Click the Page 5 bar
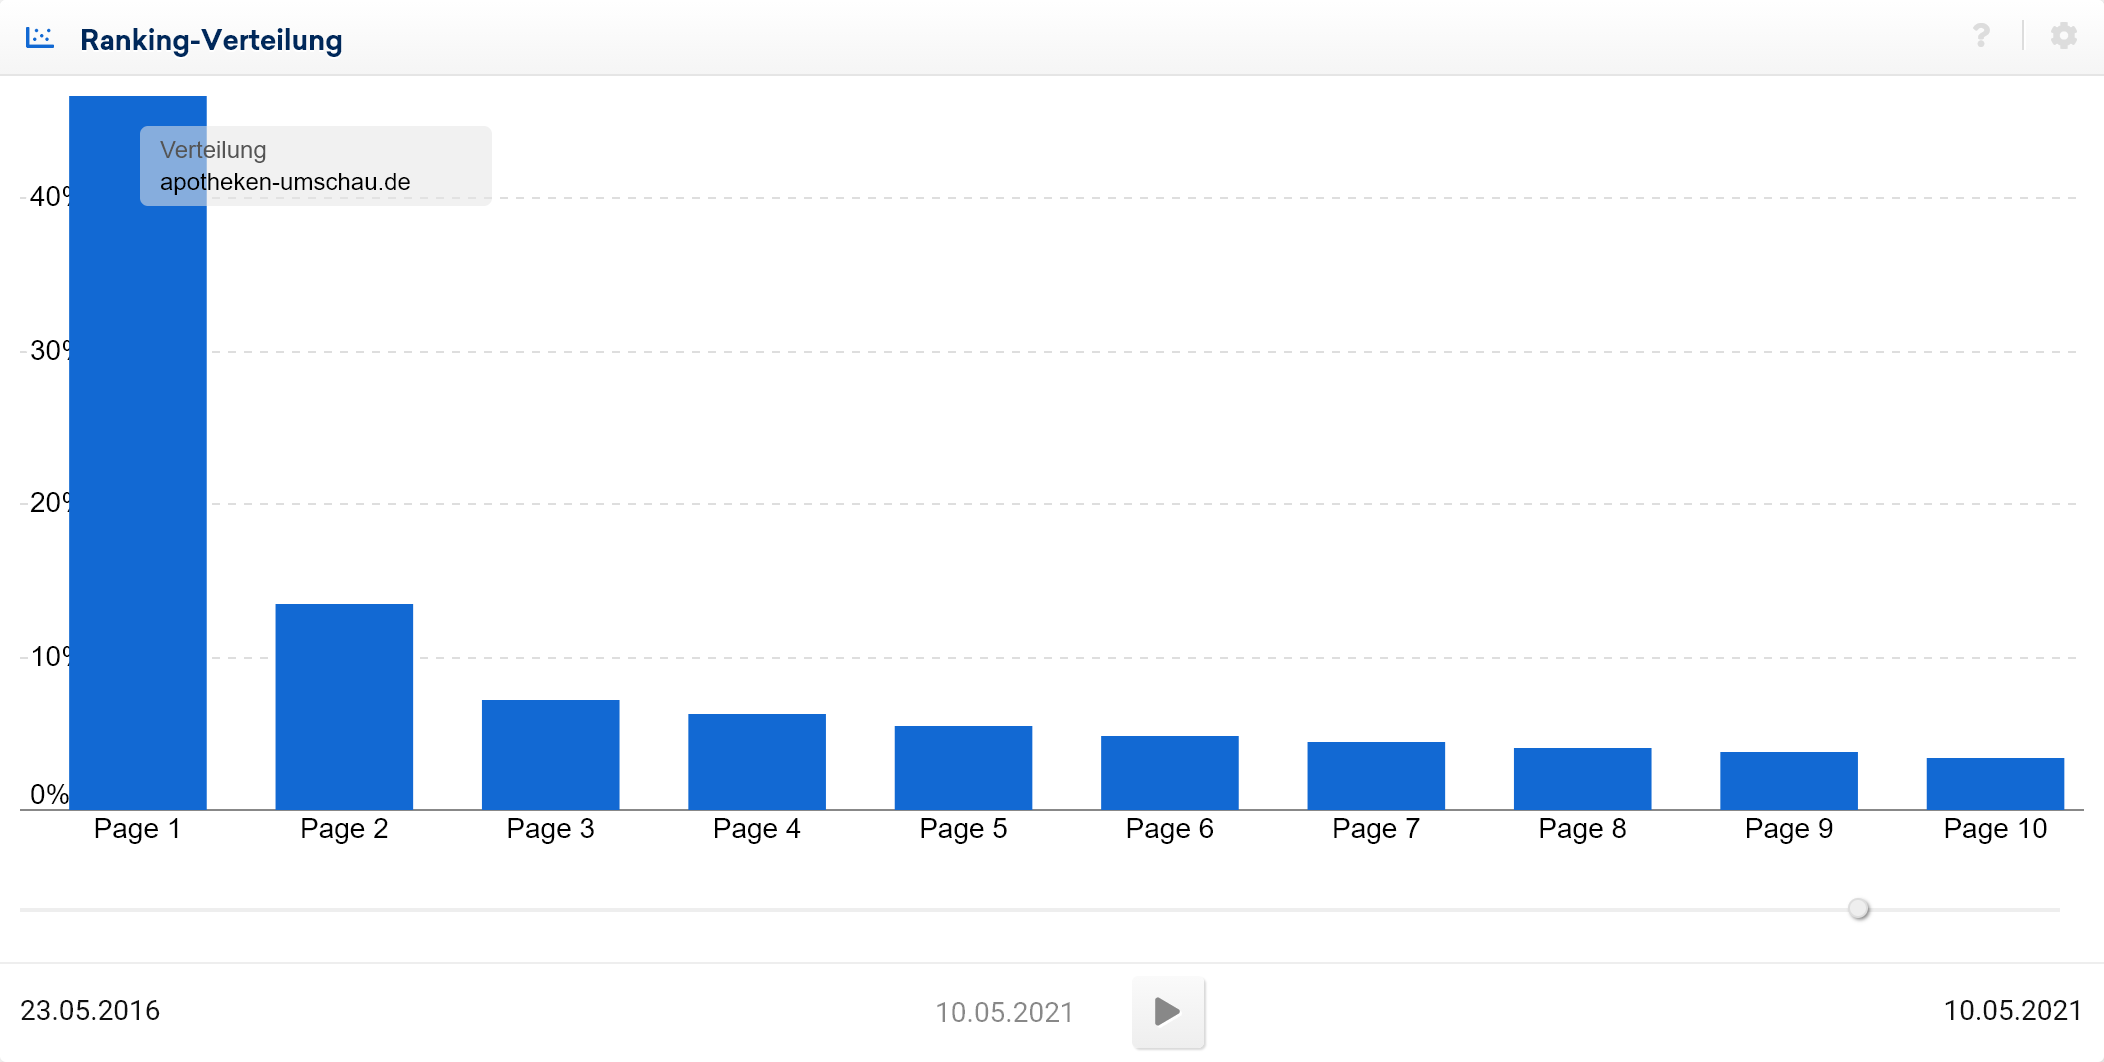 coord(963,767)
